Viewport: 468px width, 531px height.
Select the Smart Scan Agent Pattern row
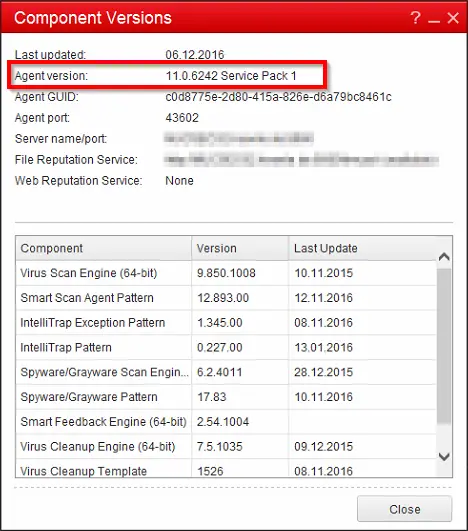226,298
